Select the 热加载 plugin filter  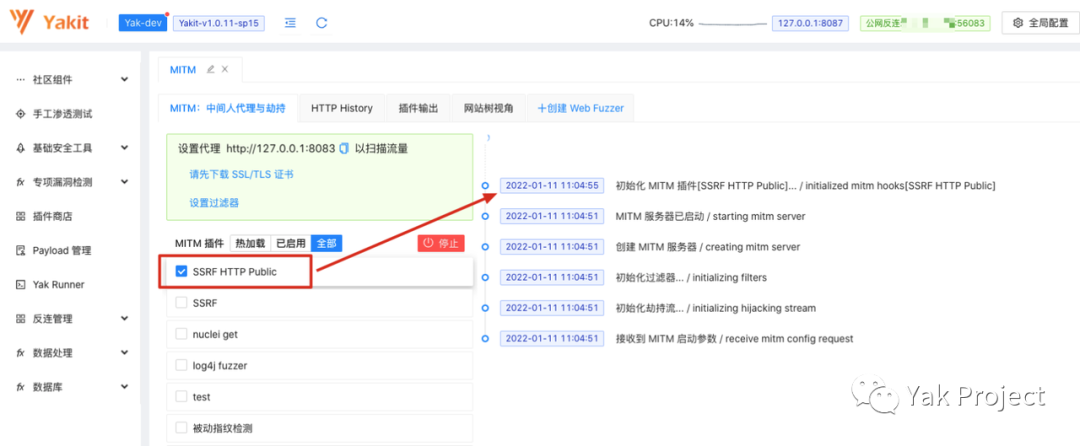coord(250,243)
